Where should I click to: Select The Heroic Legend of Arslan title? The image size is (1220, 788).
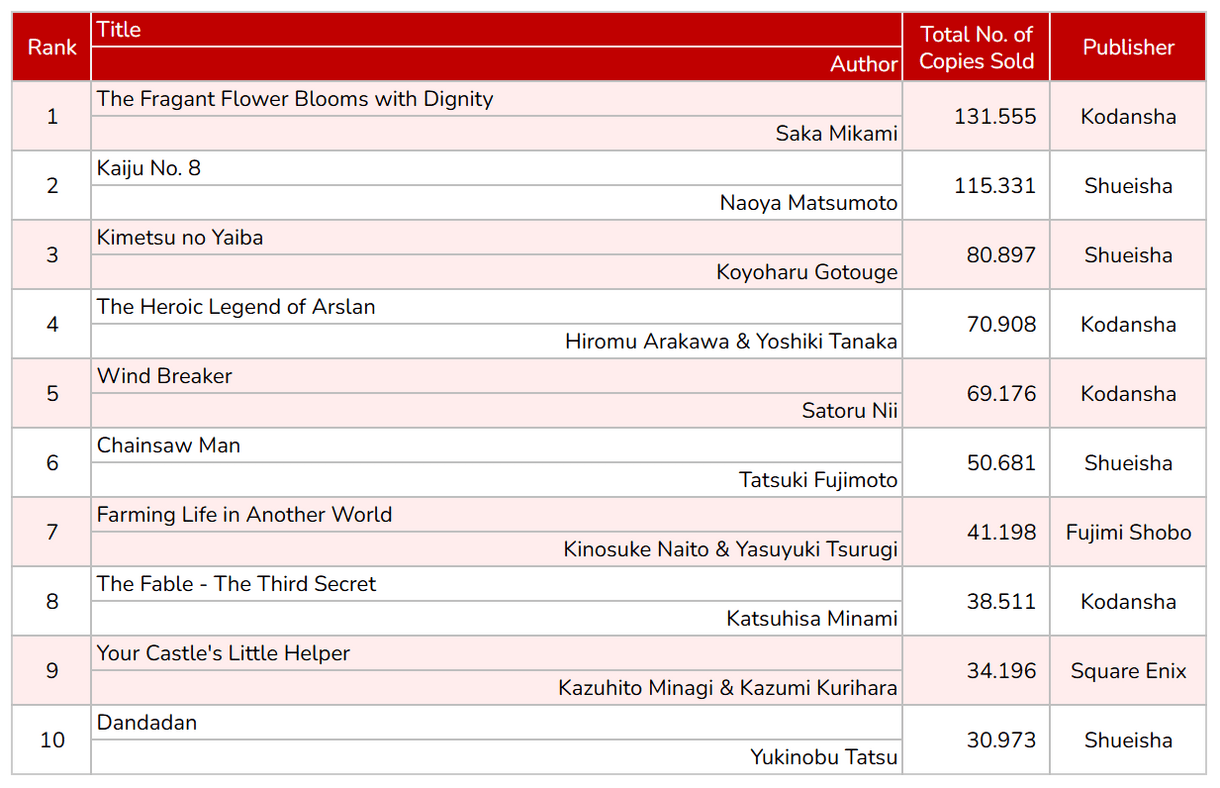click(x=236, y=307)
